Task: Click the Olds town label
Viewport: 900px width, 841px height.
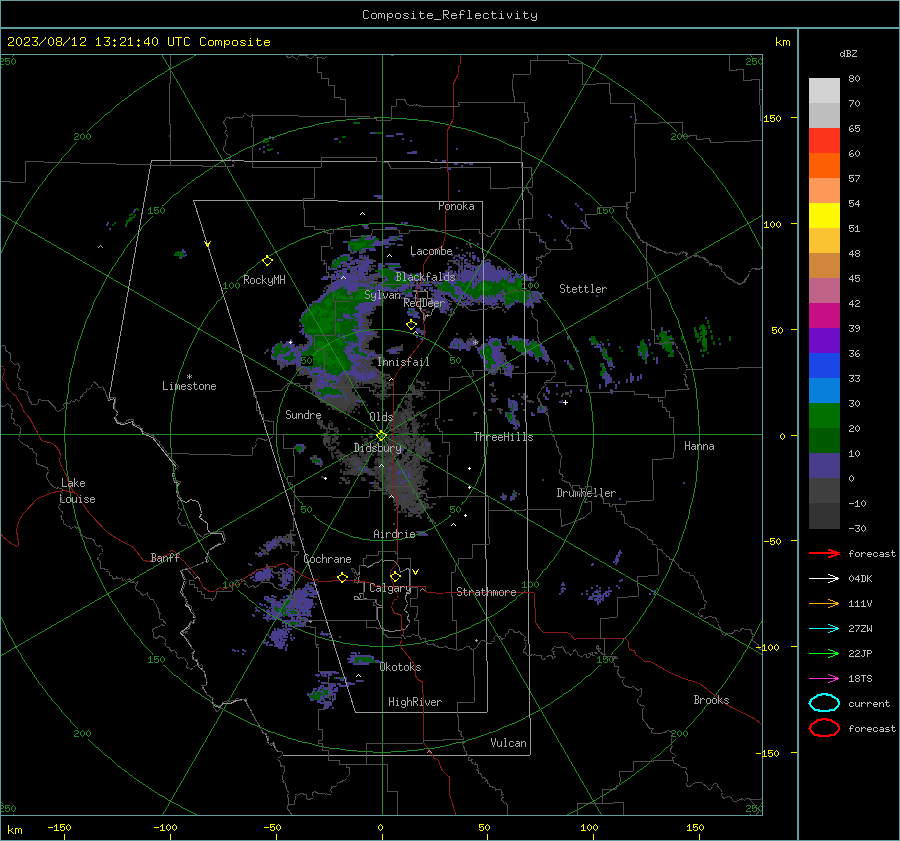Action: [x=381, y=417]
